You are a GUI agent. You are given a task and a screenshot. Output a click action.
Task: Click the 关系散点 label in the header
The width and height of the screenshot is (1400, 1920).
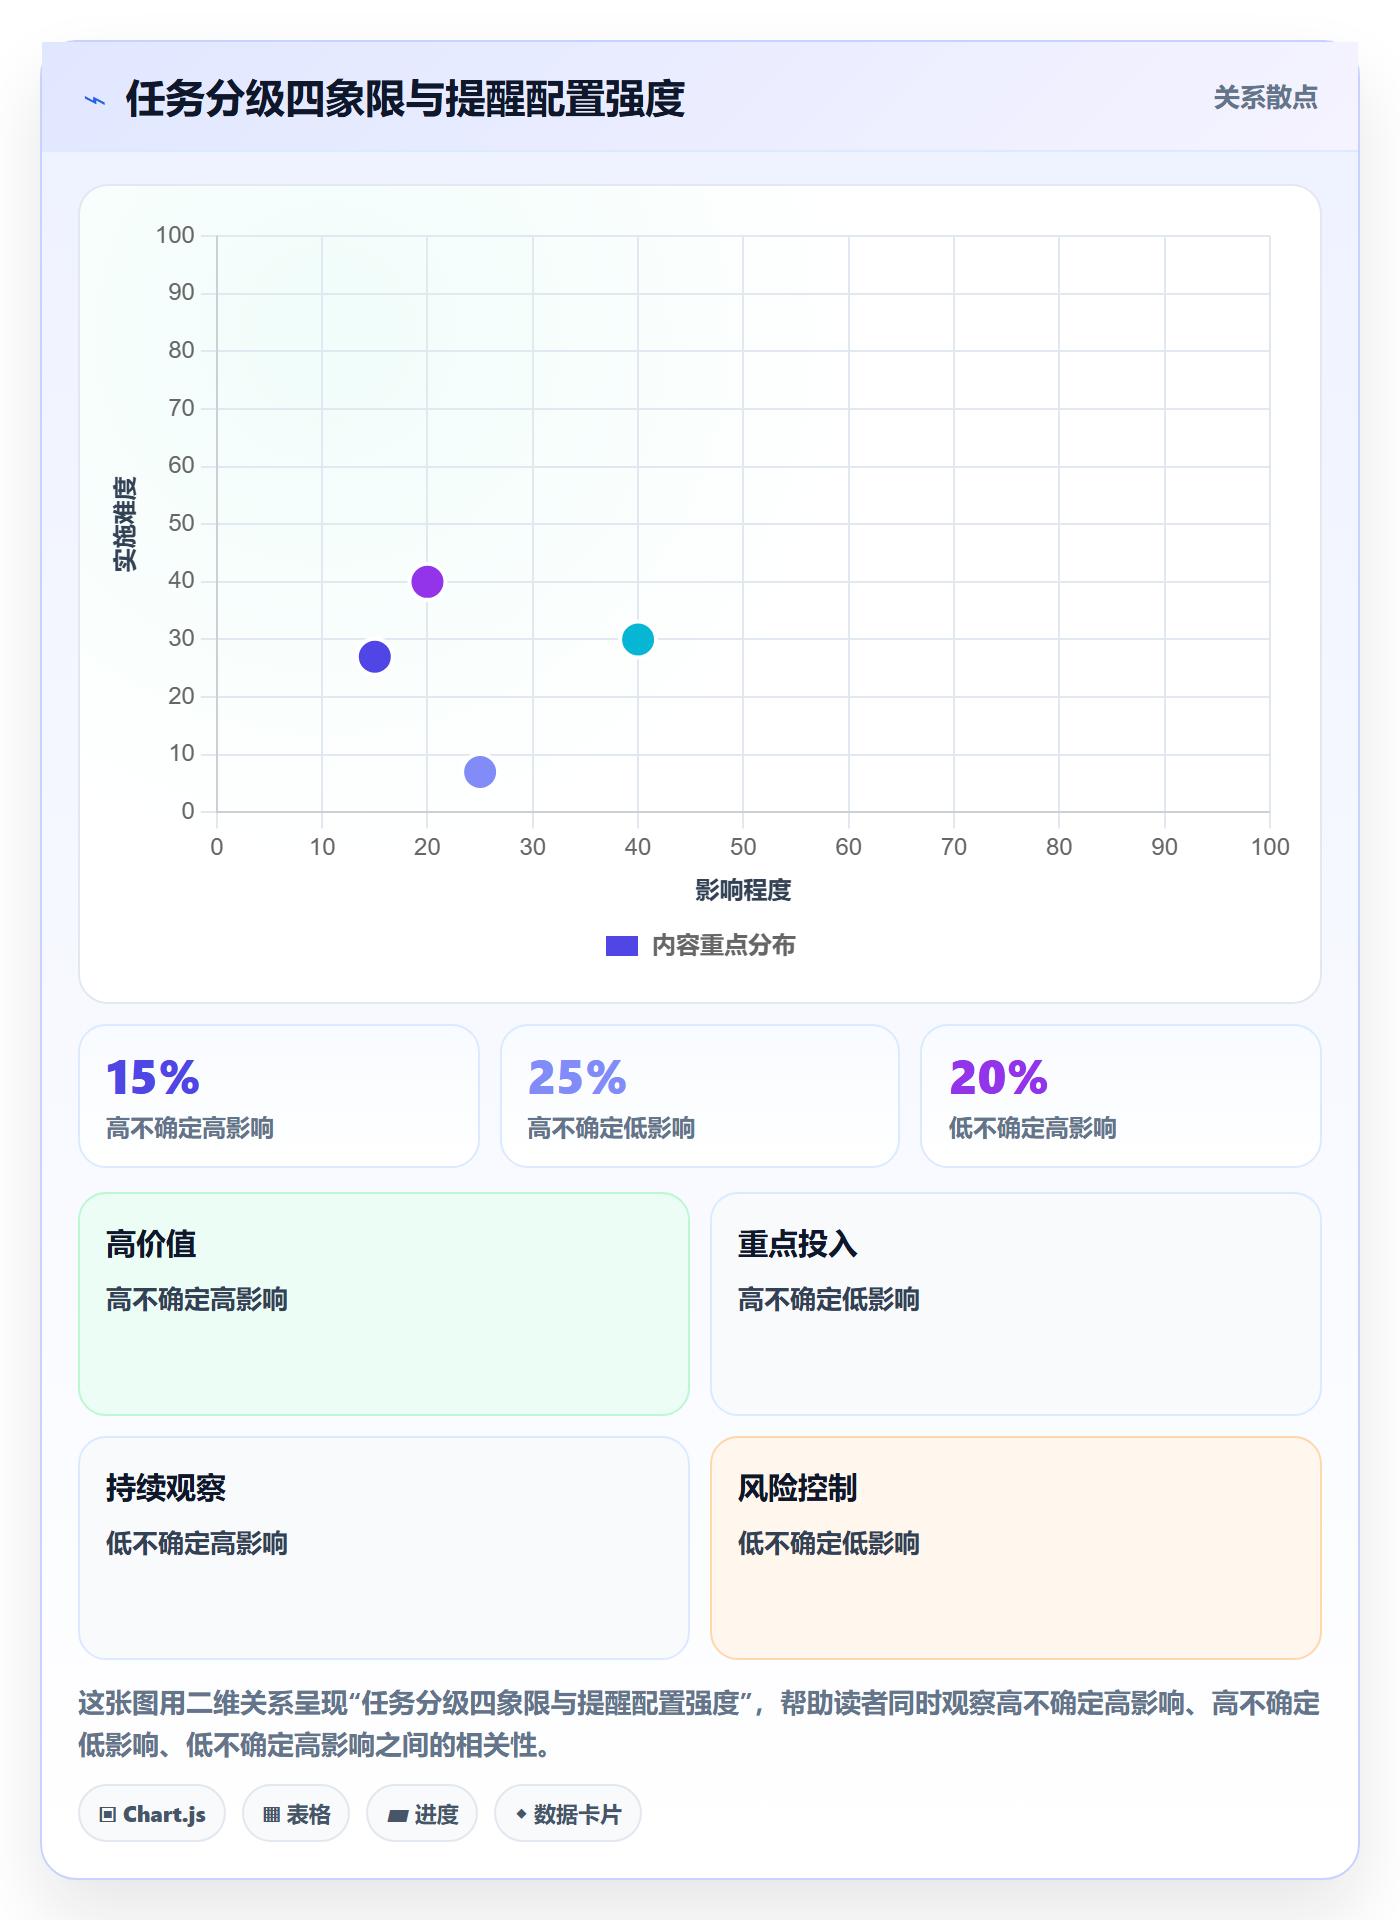1265,98
